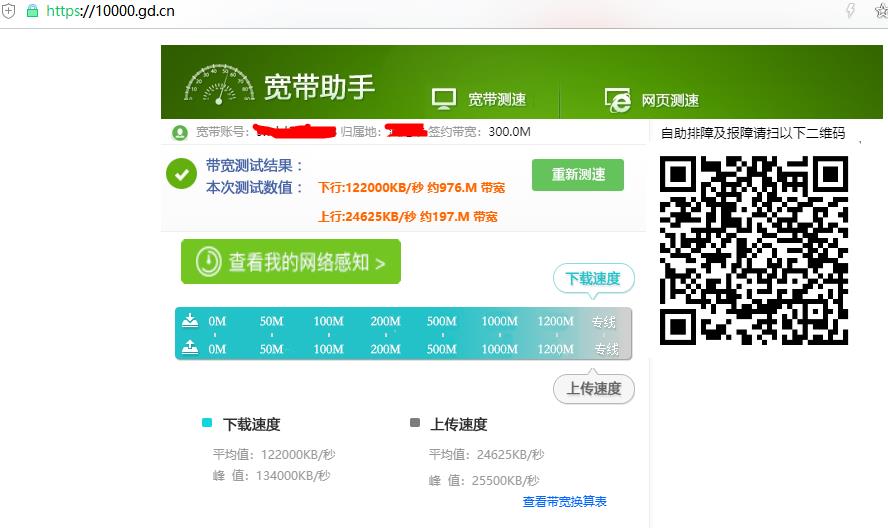Click the lightning bolt icon in browser bar

(x=851, y=10)
